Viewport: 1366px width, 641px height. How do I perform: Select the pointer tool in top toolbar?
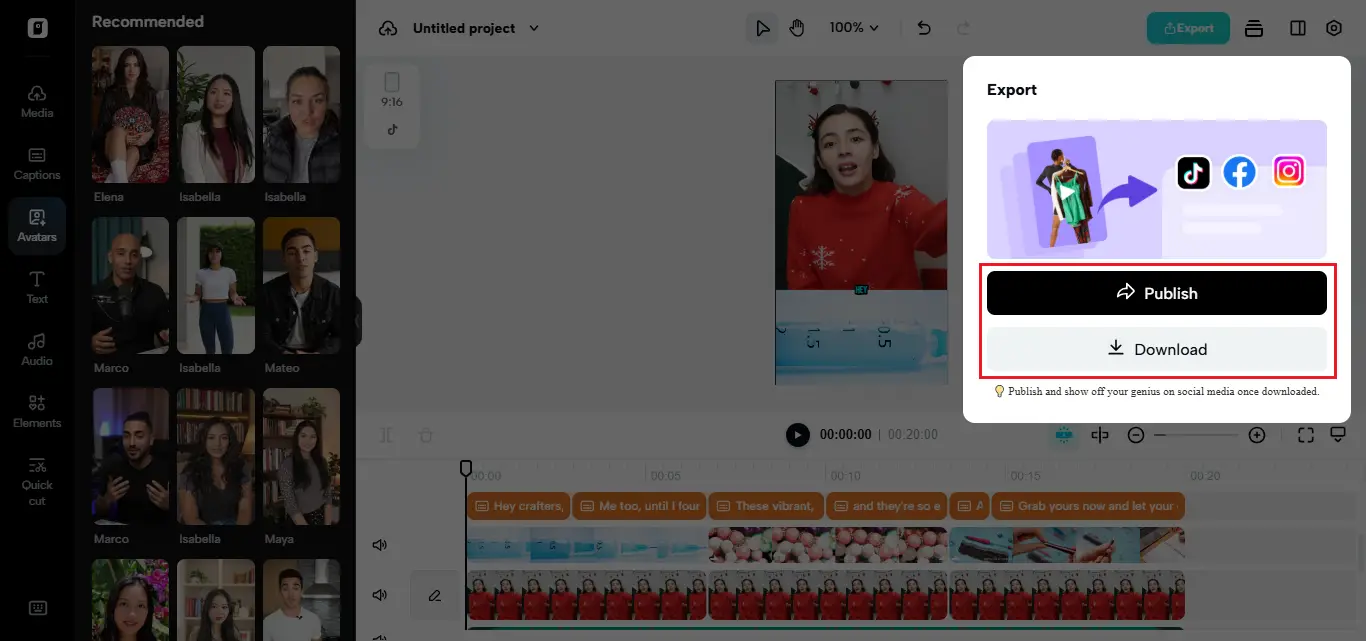pos(763,28)
